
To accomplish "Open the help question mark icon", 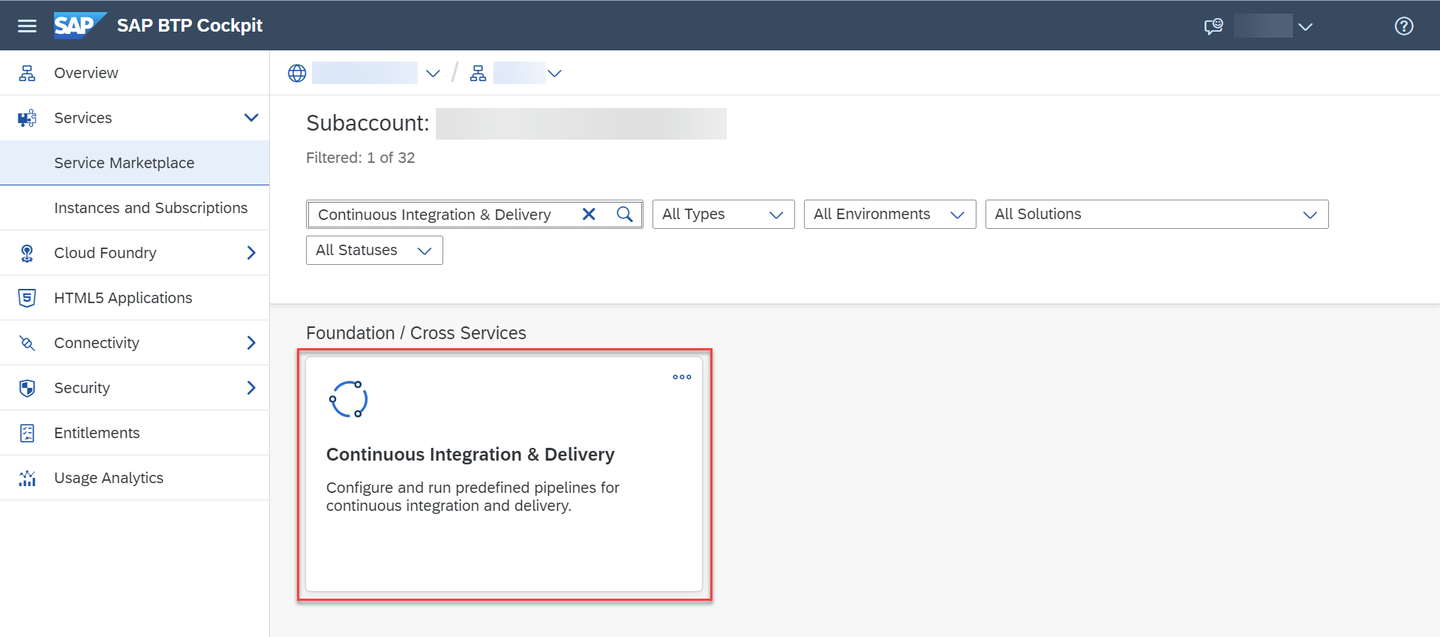I will [x=1404, y=27].
